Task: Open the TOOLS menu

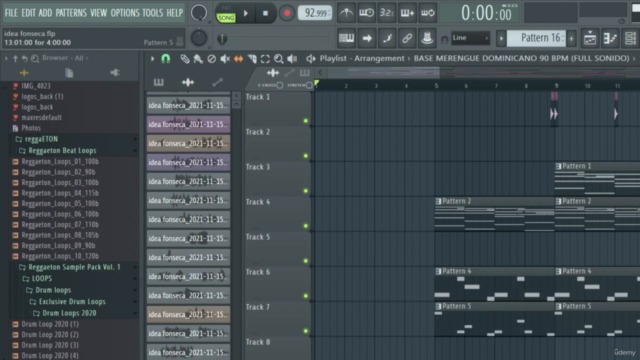Action: (x=153, y=13)
